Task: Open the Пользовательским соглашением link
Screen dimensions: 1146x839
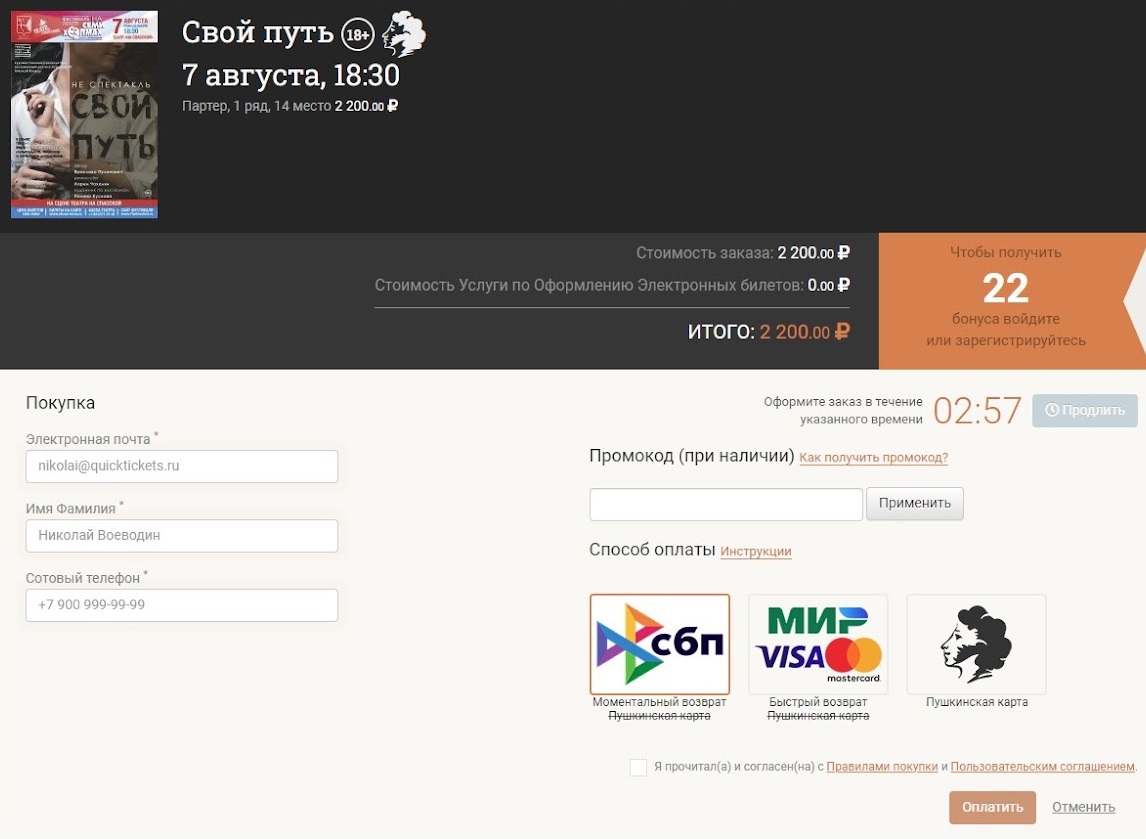Action: pyautogui.click(x=1042, y=767)
